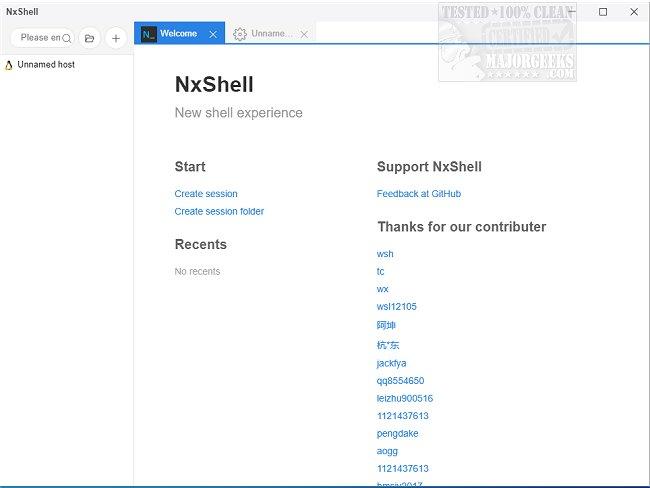
Task: Close the Unnamed settings tab
Action: [304, 34]
